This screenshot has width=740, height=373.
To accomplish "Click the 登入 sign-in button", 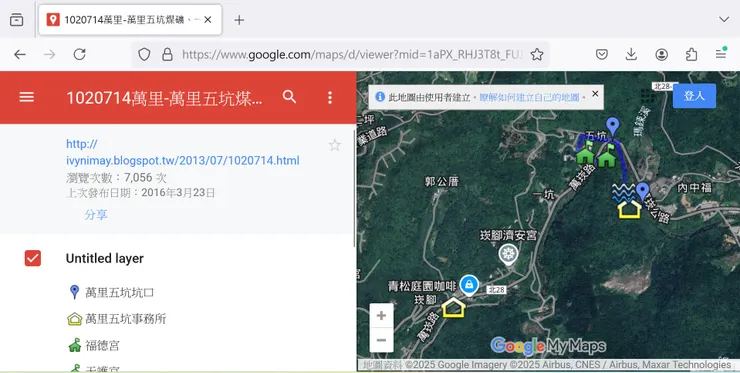I will [694, 96].
